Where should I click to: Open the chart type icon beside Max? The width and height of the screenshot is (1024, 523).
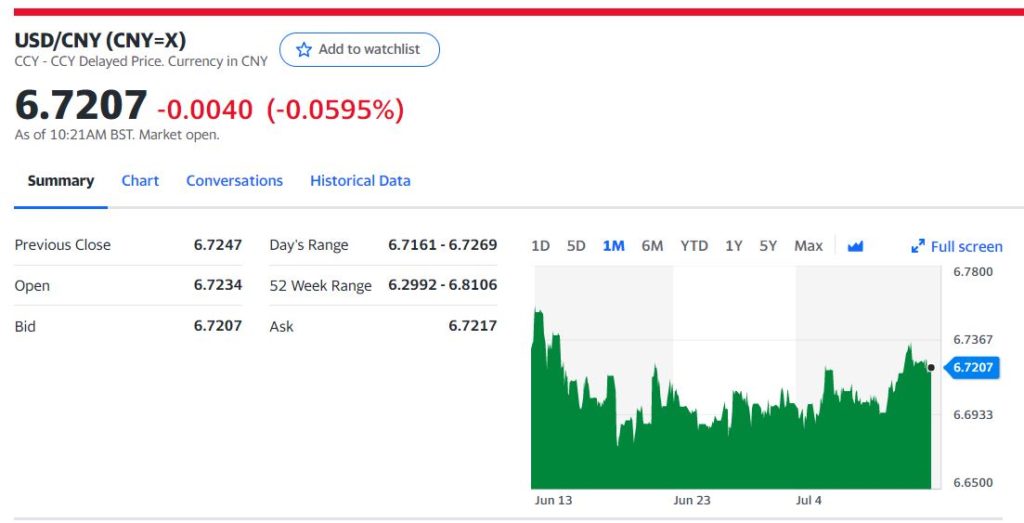(855, 246)
